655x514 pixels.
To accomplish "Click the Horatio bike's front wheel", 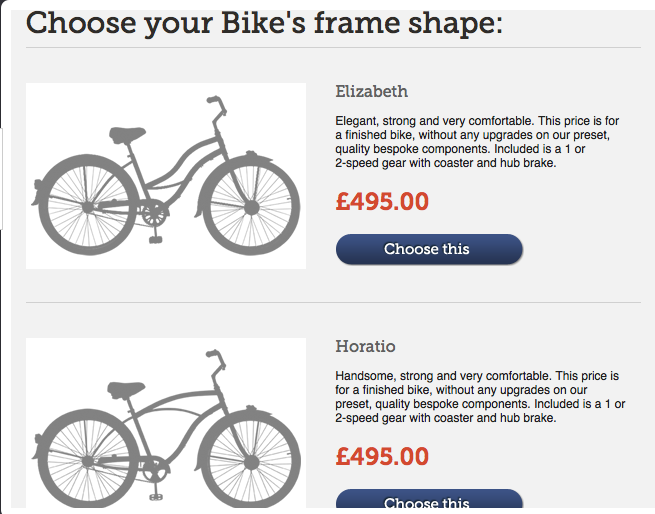I will [x=251, y=460].
